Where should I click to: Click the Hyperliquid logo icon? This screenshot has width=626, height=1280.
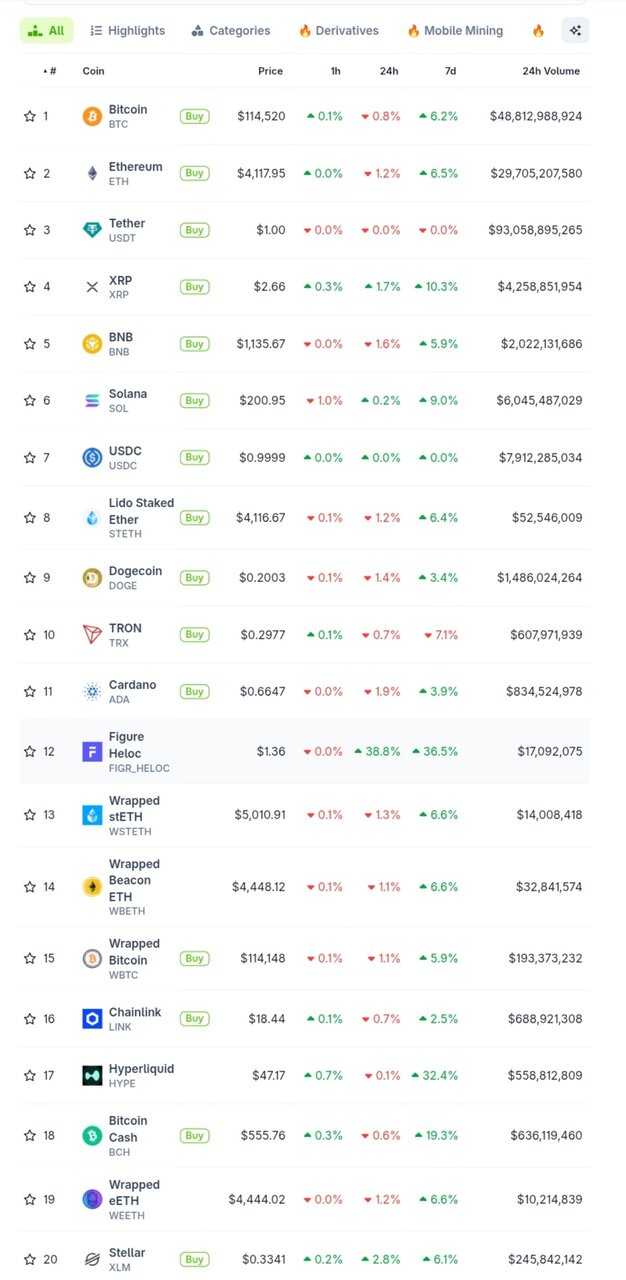coord(92,1076)
